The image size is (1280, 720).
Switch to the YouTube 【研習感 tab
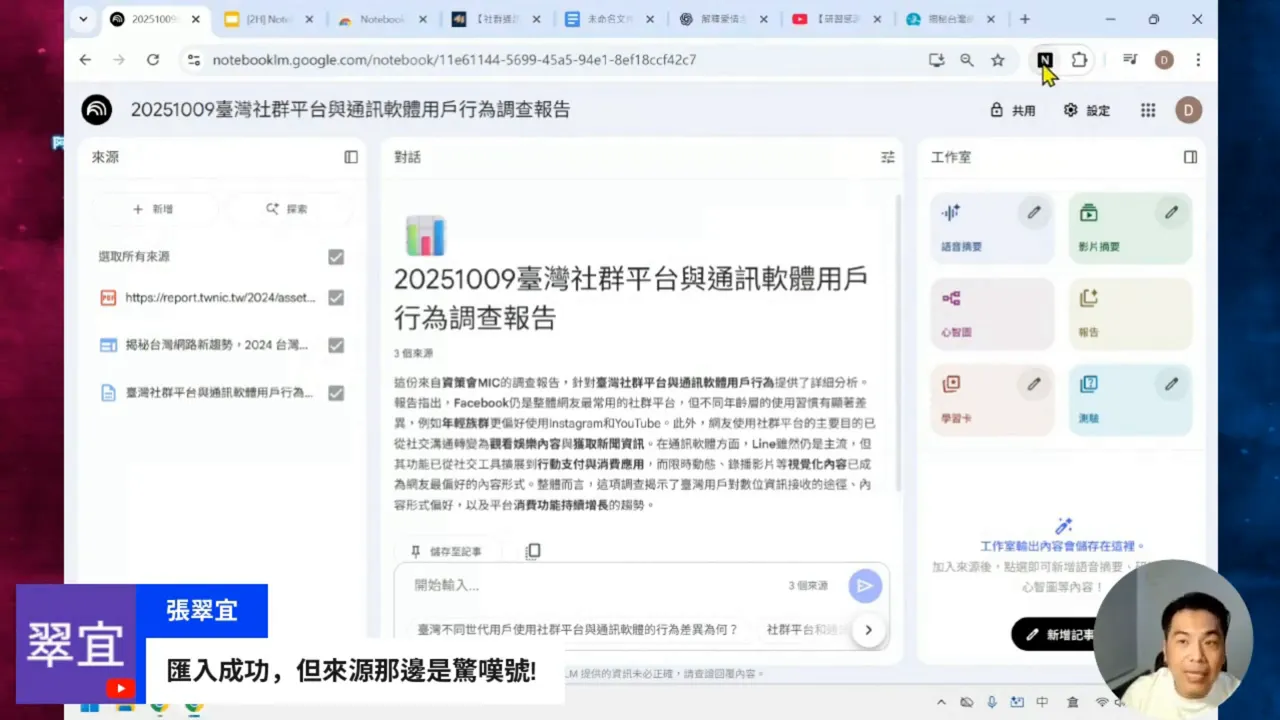pyautogui.click(x=838, y=19)
